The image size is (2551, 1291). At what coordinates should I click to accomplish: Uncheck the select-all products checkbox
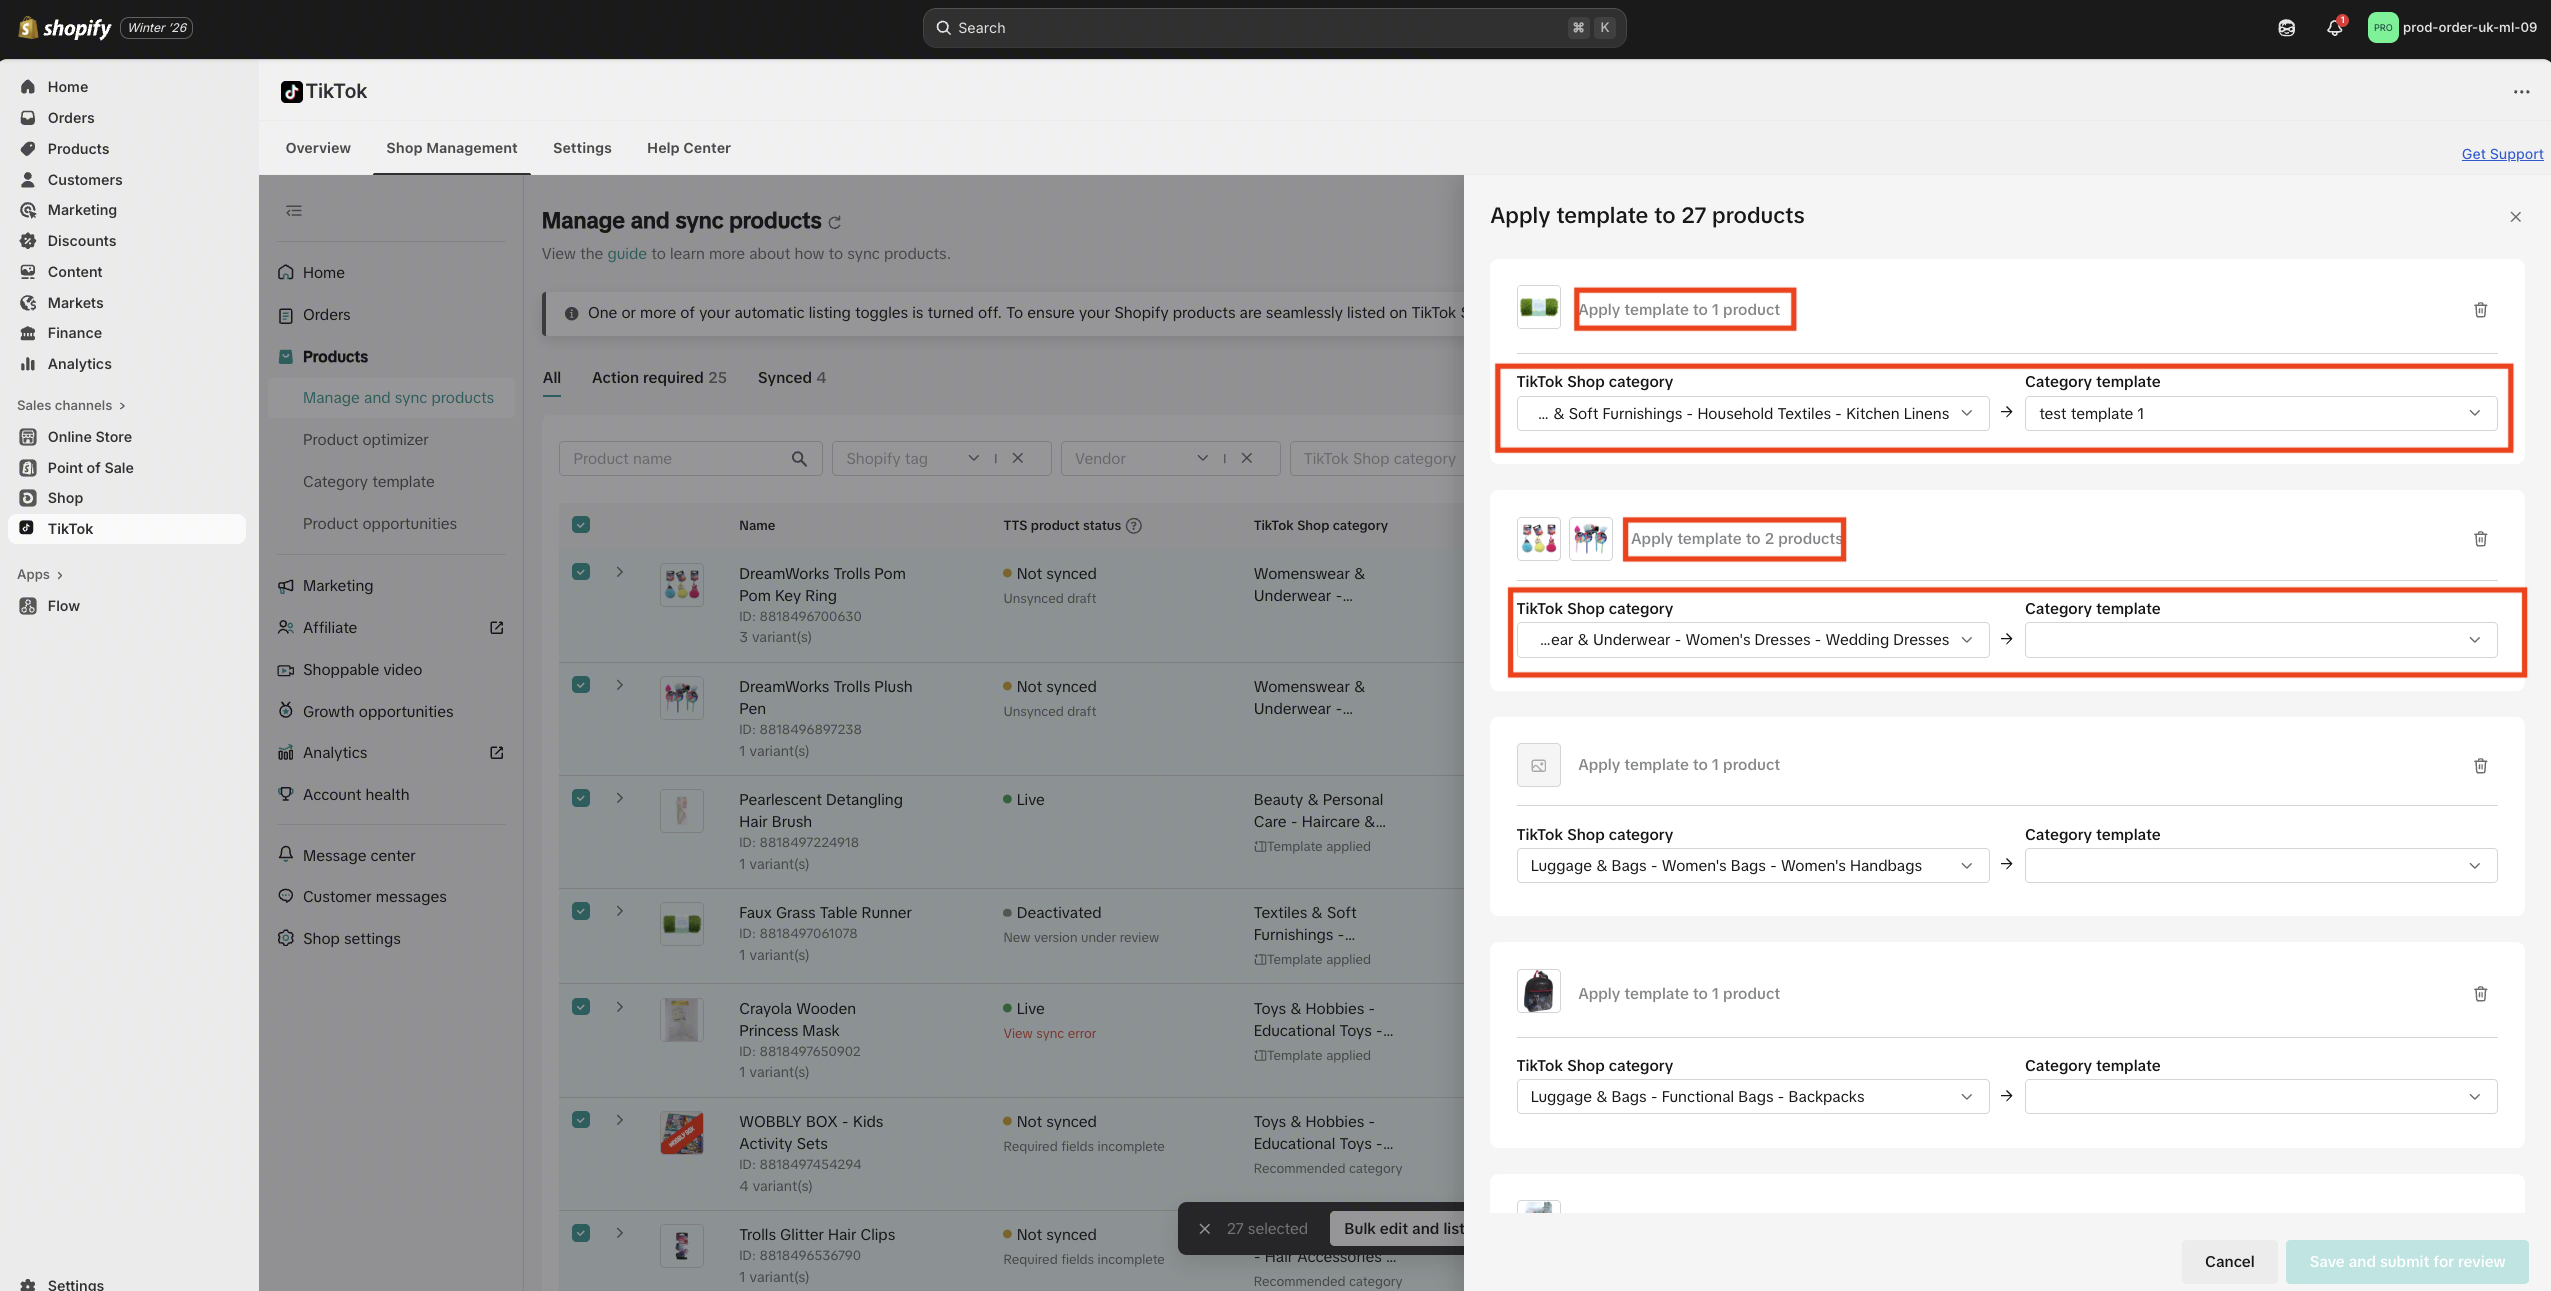pos(581,525)
